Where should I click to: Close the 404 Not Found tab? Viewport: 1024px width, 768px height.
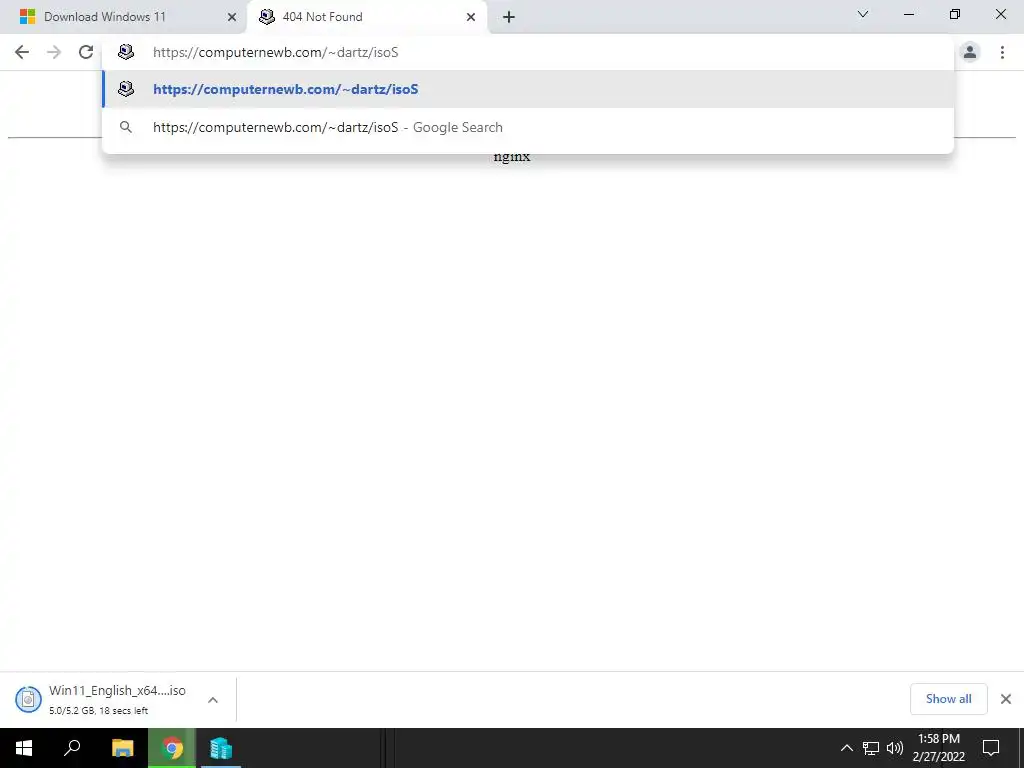click(x=471, y=17)
